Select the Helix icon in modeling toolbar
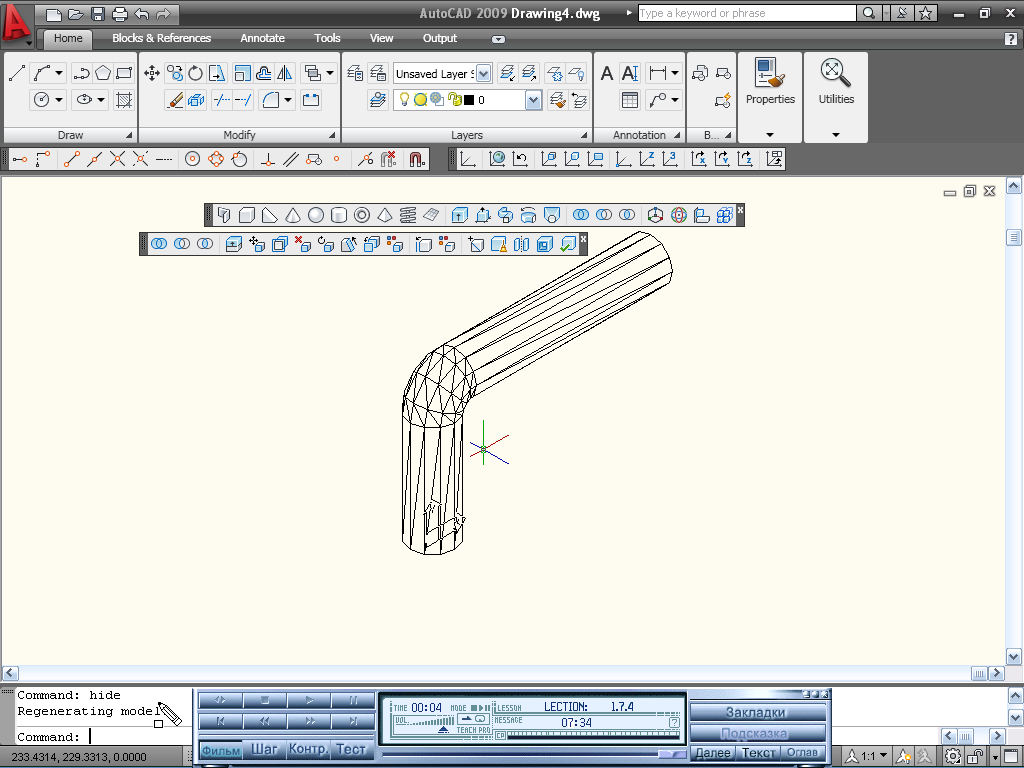Screen dimensions: 1024x768 tap(408, 215)
